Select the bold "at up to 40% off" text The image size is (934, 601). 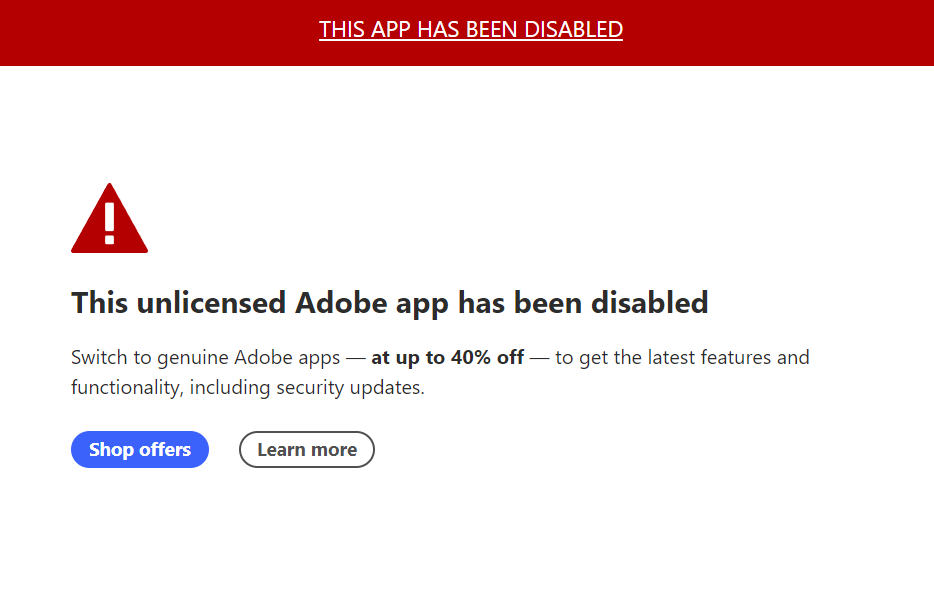pos(447,357)
